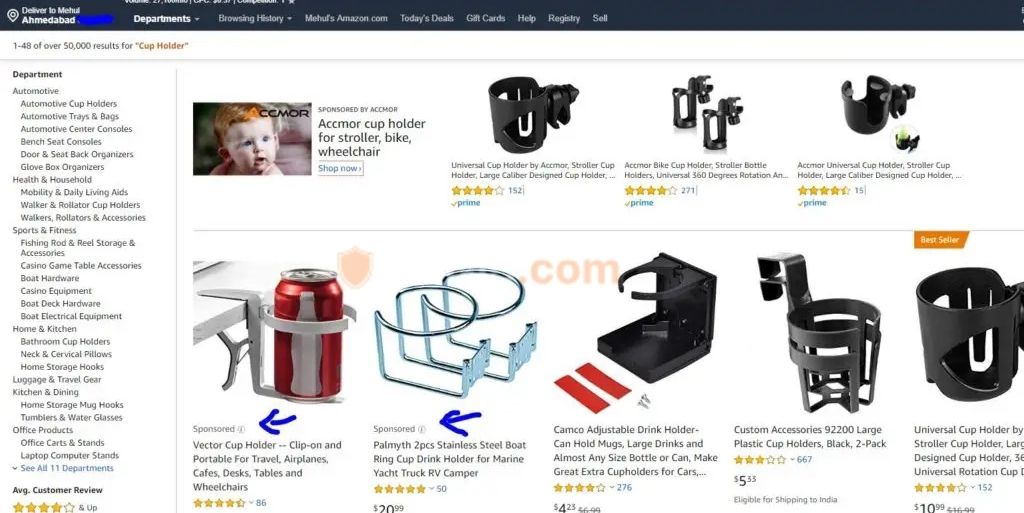Open rating dropdown next to 276 reviews
The width and height of the screenshot is (1024, 513).
612,488
